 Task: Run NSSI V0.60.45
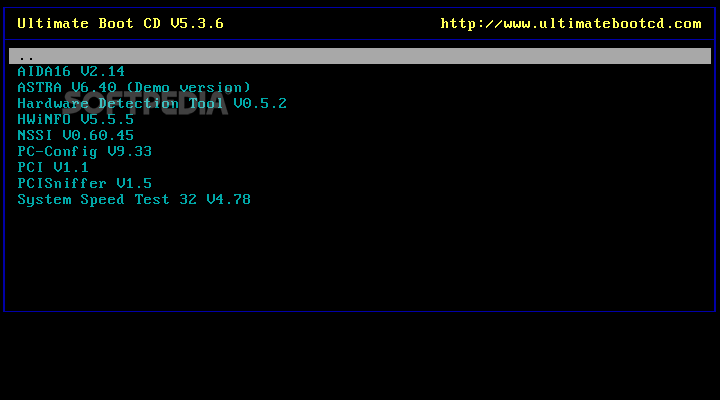point(75,135)
